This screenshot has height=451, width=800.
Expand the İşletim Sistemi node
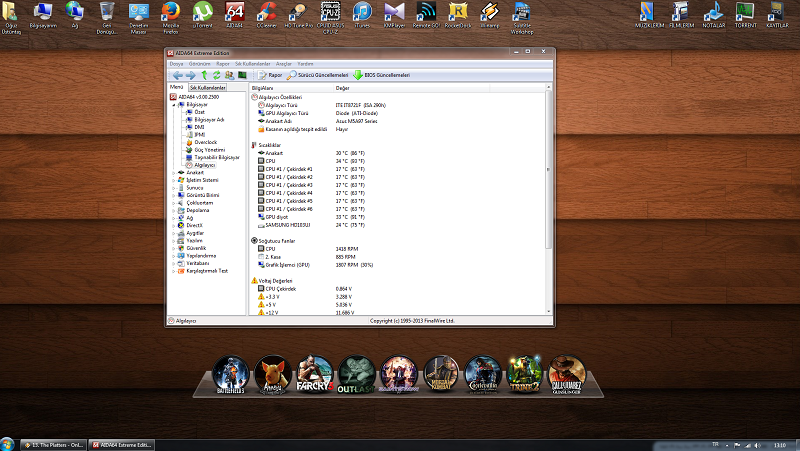coord(172,180)
